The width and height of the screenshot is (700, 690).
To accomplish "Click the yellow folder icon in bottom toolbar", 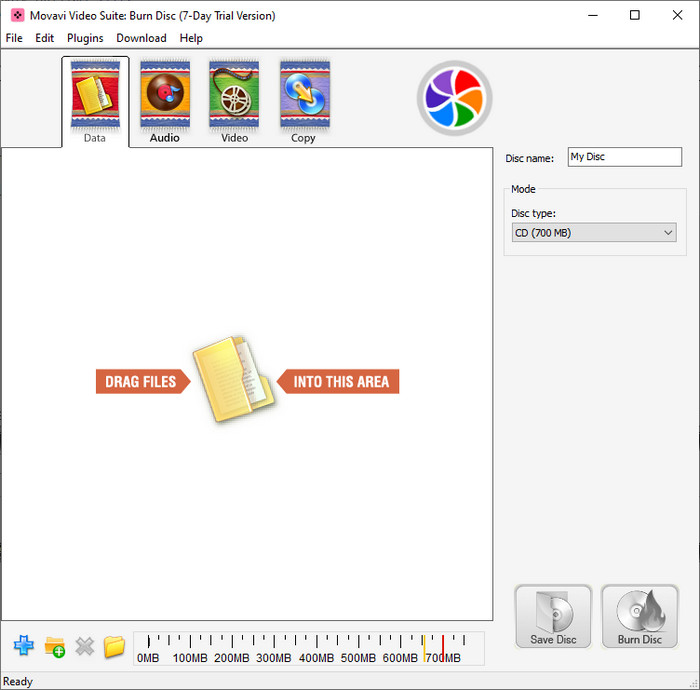I will pyautogui.click(x=114, y=647).
